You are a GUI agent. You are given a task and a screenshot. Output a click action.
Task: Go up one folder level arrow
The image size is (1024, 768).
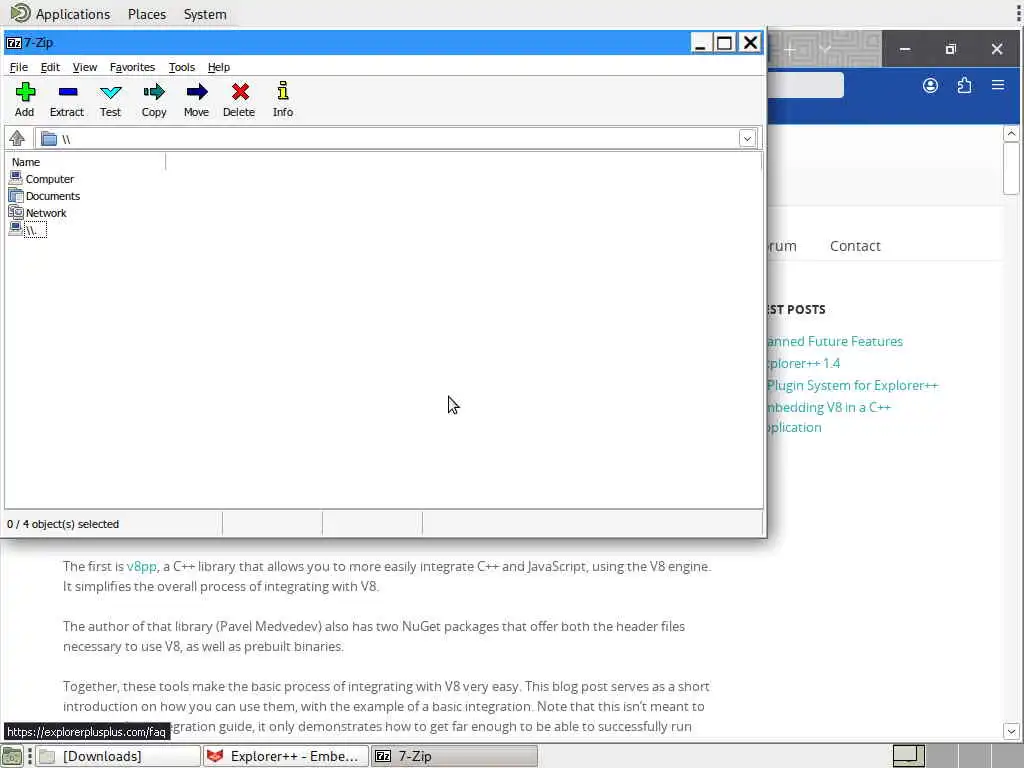coord(17,138)
